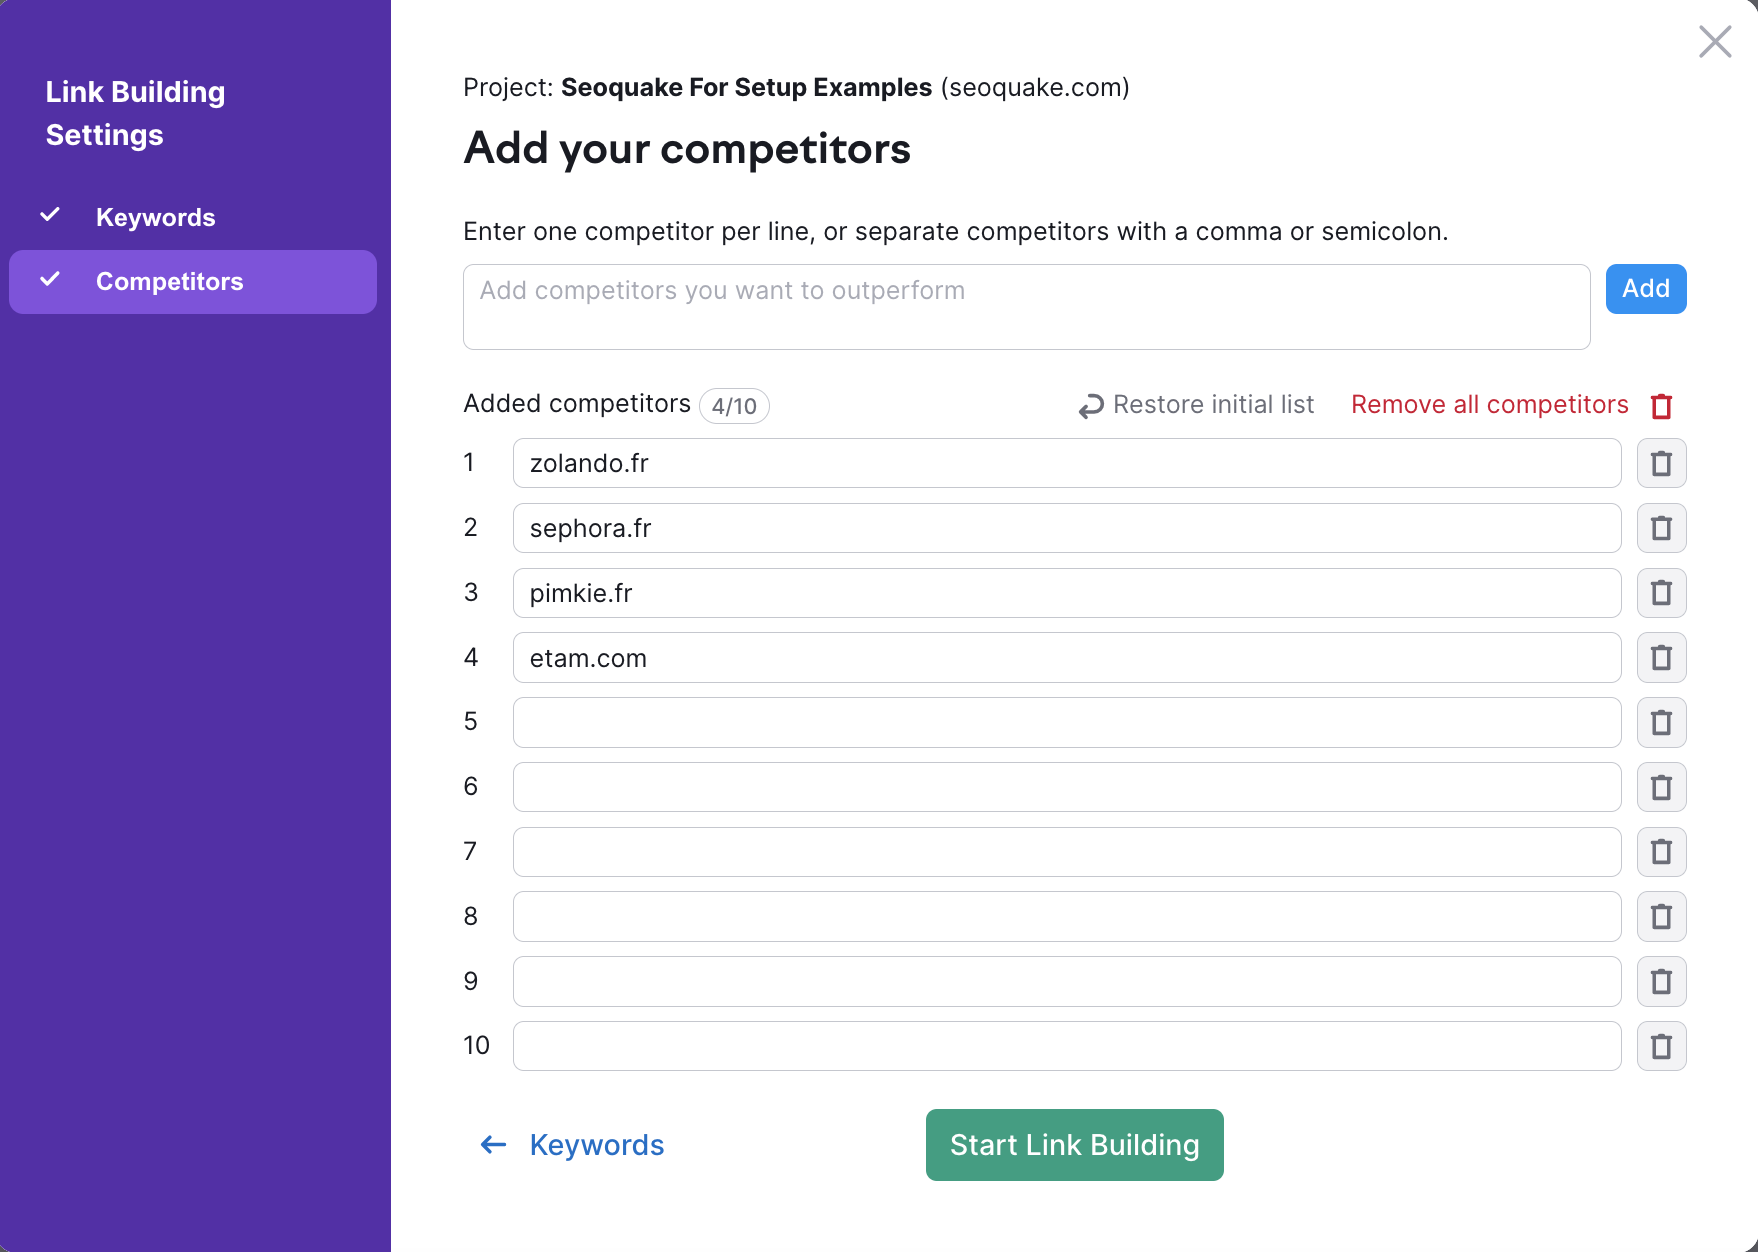
Task: Open the Keywords step in sidebar
Action: pos(155,217)
